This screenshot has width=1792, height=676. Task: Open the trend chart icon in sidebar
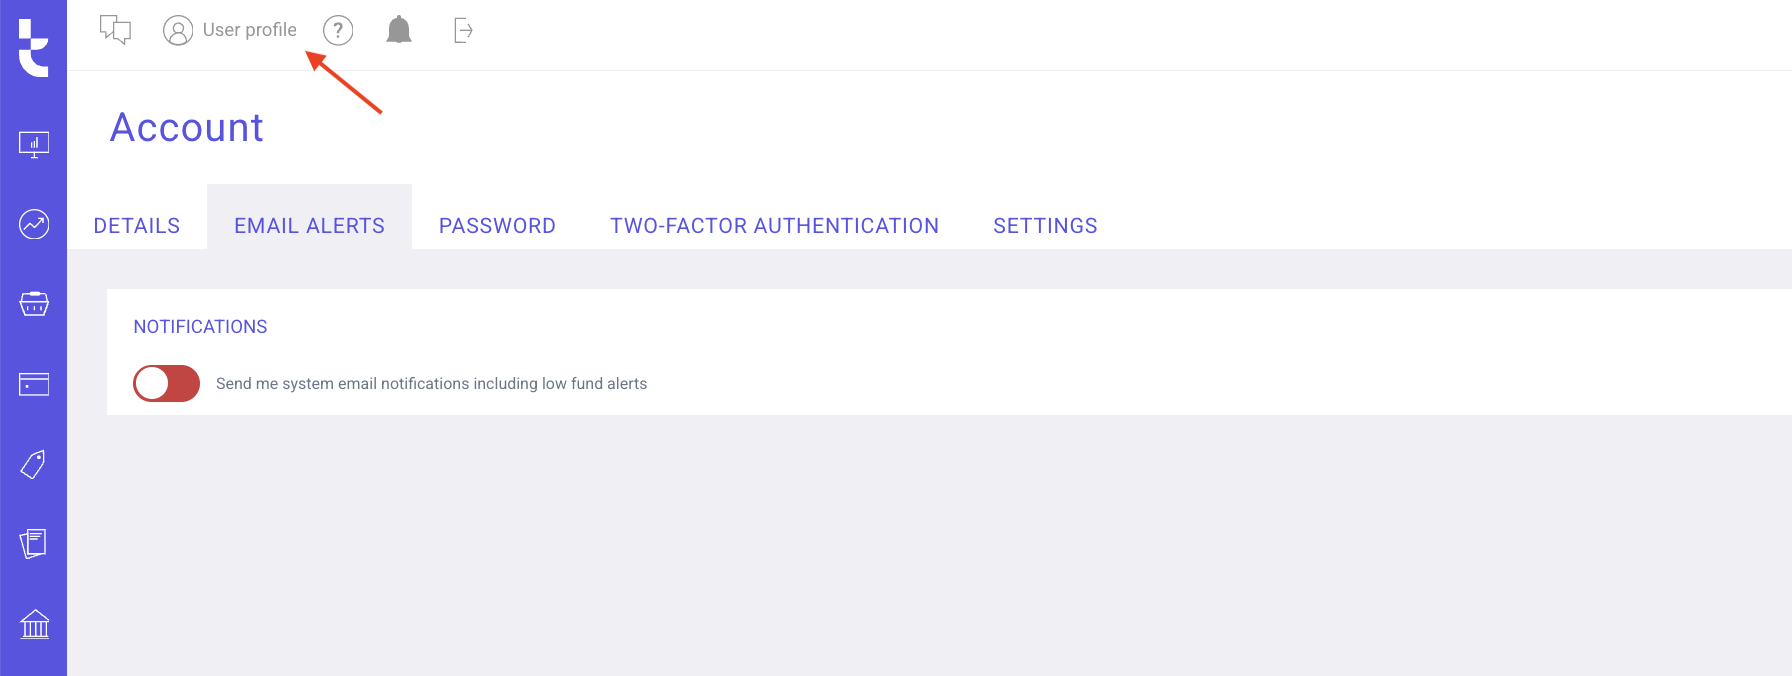34,224
